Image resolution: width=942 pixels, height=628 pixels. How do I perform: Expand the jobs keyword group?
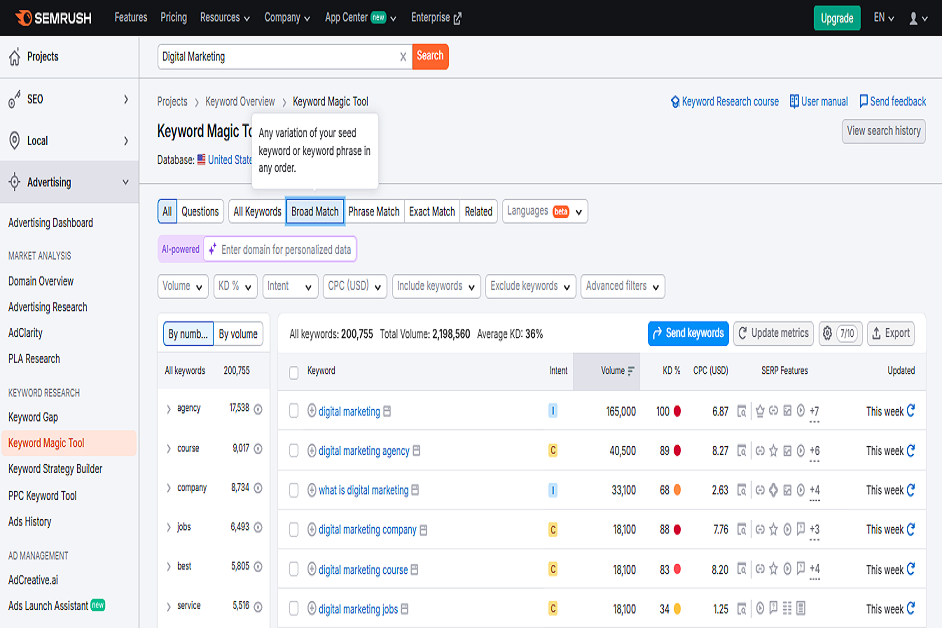pyautogui.click(x=168, y=528)
